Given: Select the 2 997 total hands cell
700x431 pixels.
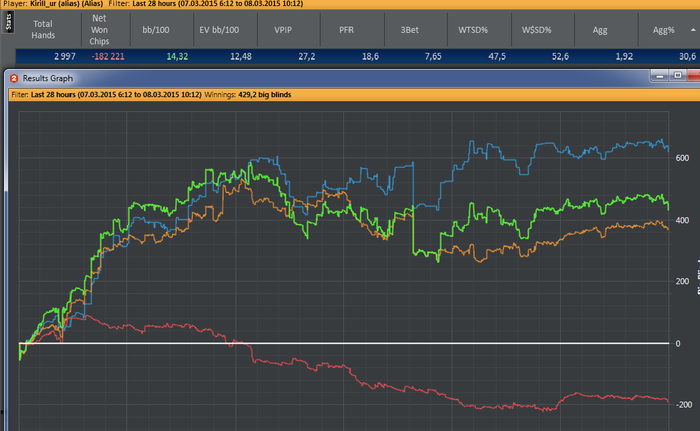Looking at the screenshot, I should coord(65,57).
